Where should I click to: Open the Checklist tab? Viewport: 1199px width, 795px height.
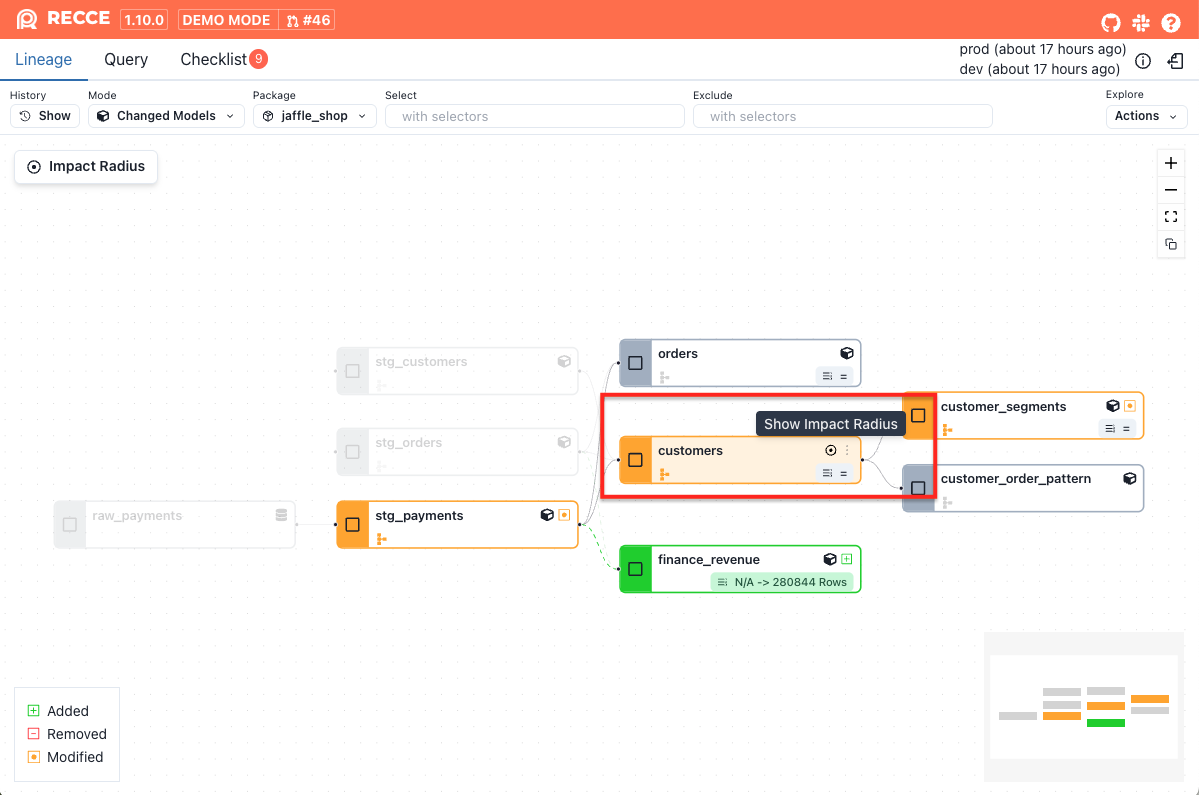point(214,60)
